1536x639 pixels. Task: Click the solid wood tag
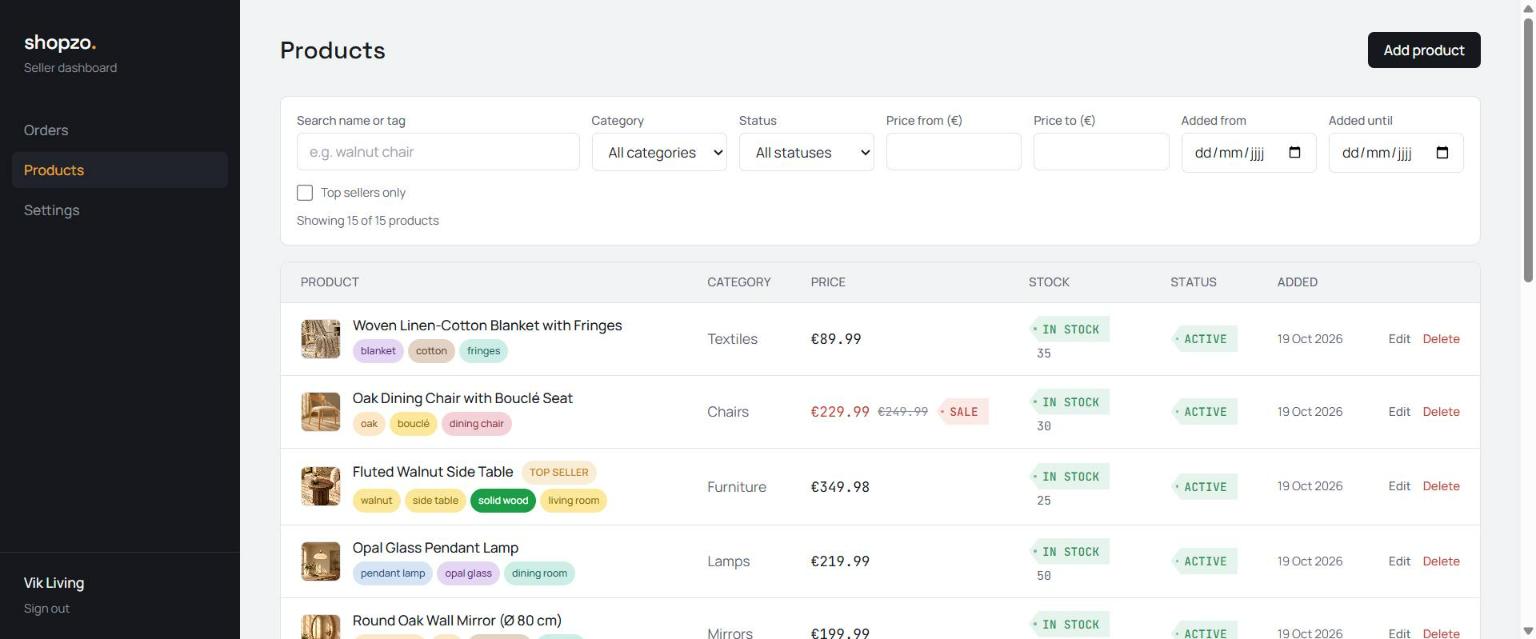[503, 501]
